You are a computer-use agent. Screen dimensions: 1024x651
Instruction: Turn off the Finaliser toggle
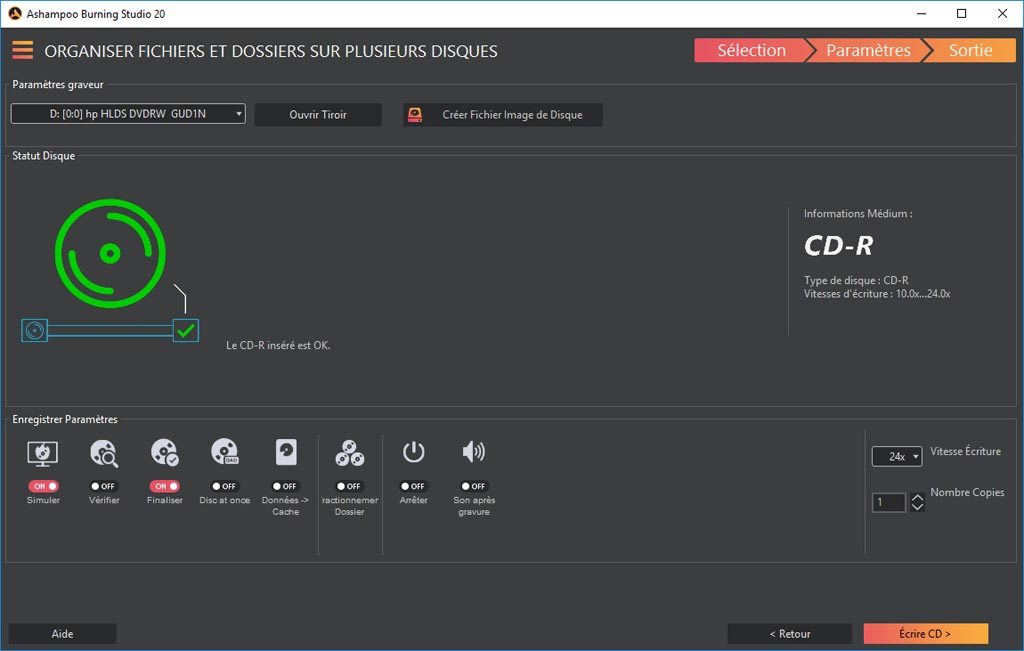click(165, 486)
